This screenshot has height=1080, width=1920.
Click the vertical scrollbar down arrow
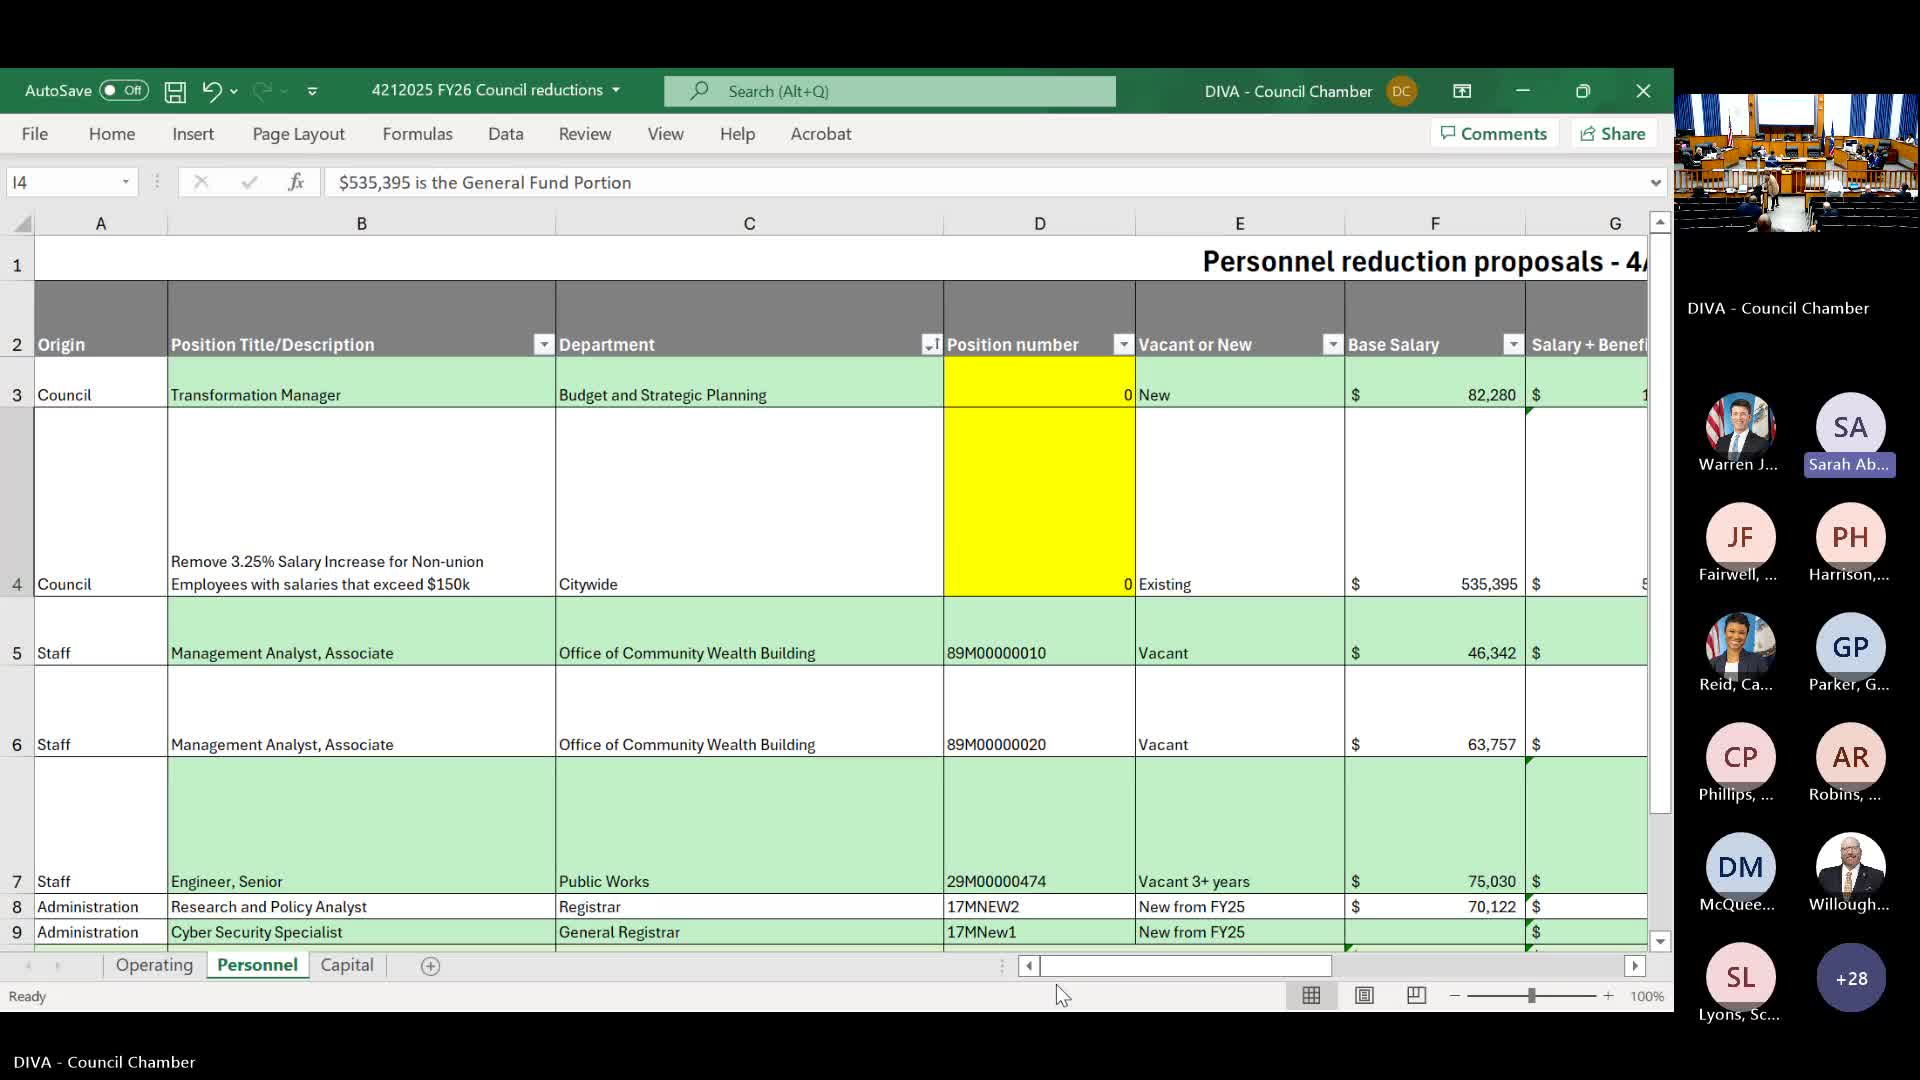point(1660,941)
